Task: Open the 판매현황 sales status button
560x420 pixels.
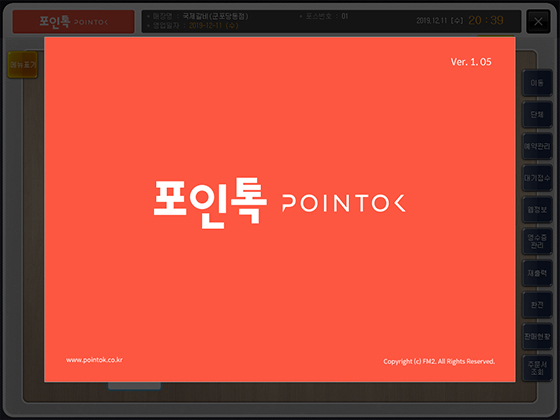Action: point(537,336)
